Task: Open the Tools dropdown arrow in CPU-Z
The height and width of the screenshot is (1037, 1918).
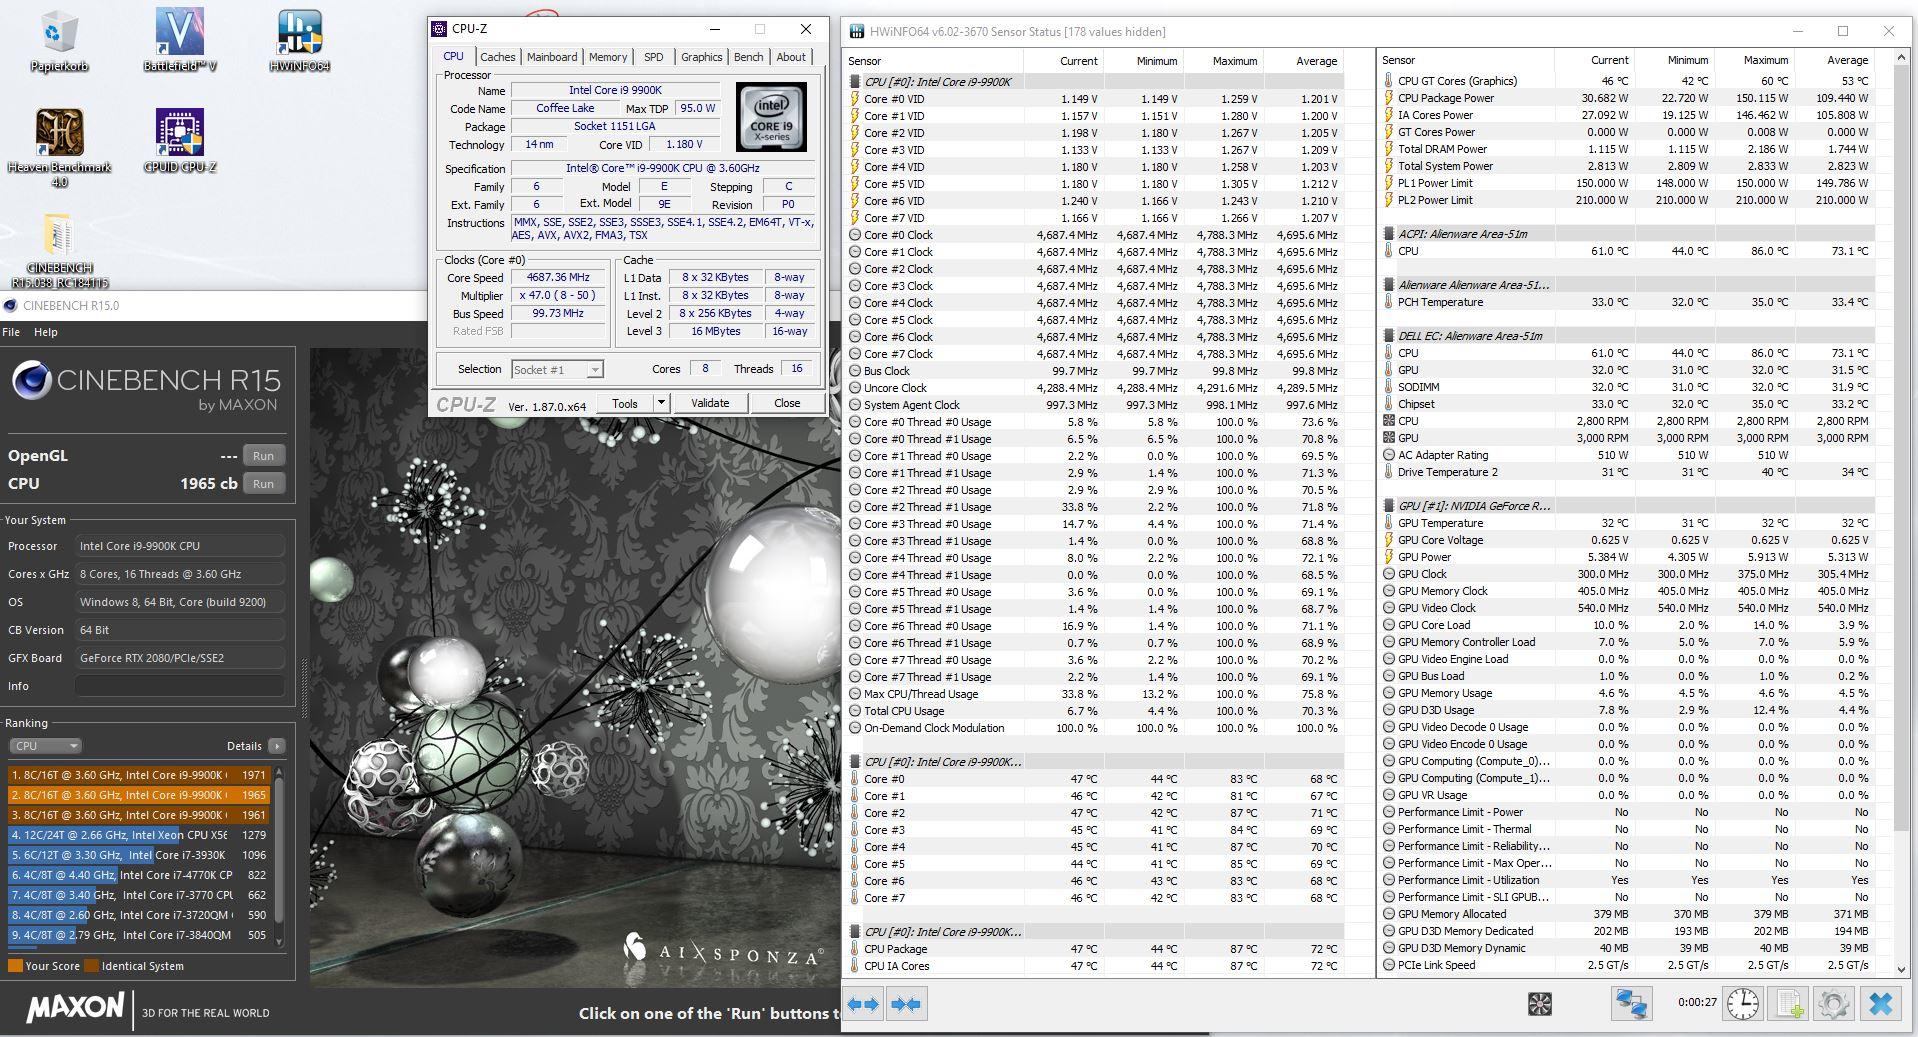Action: (661, 403)
